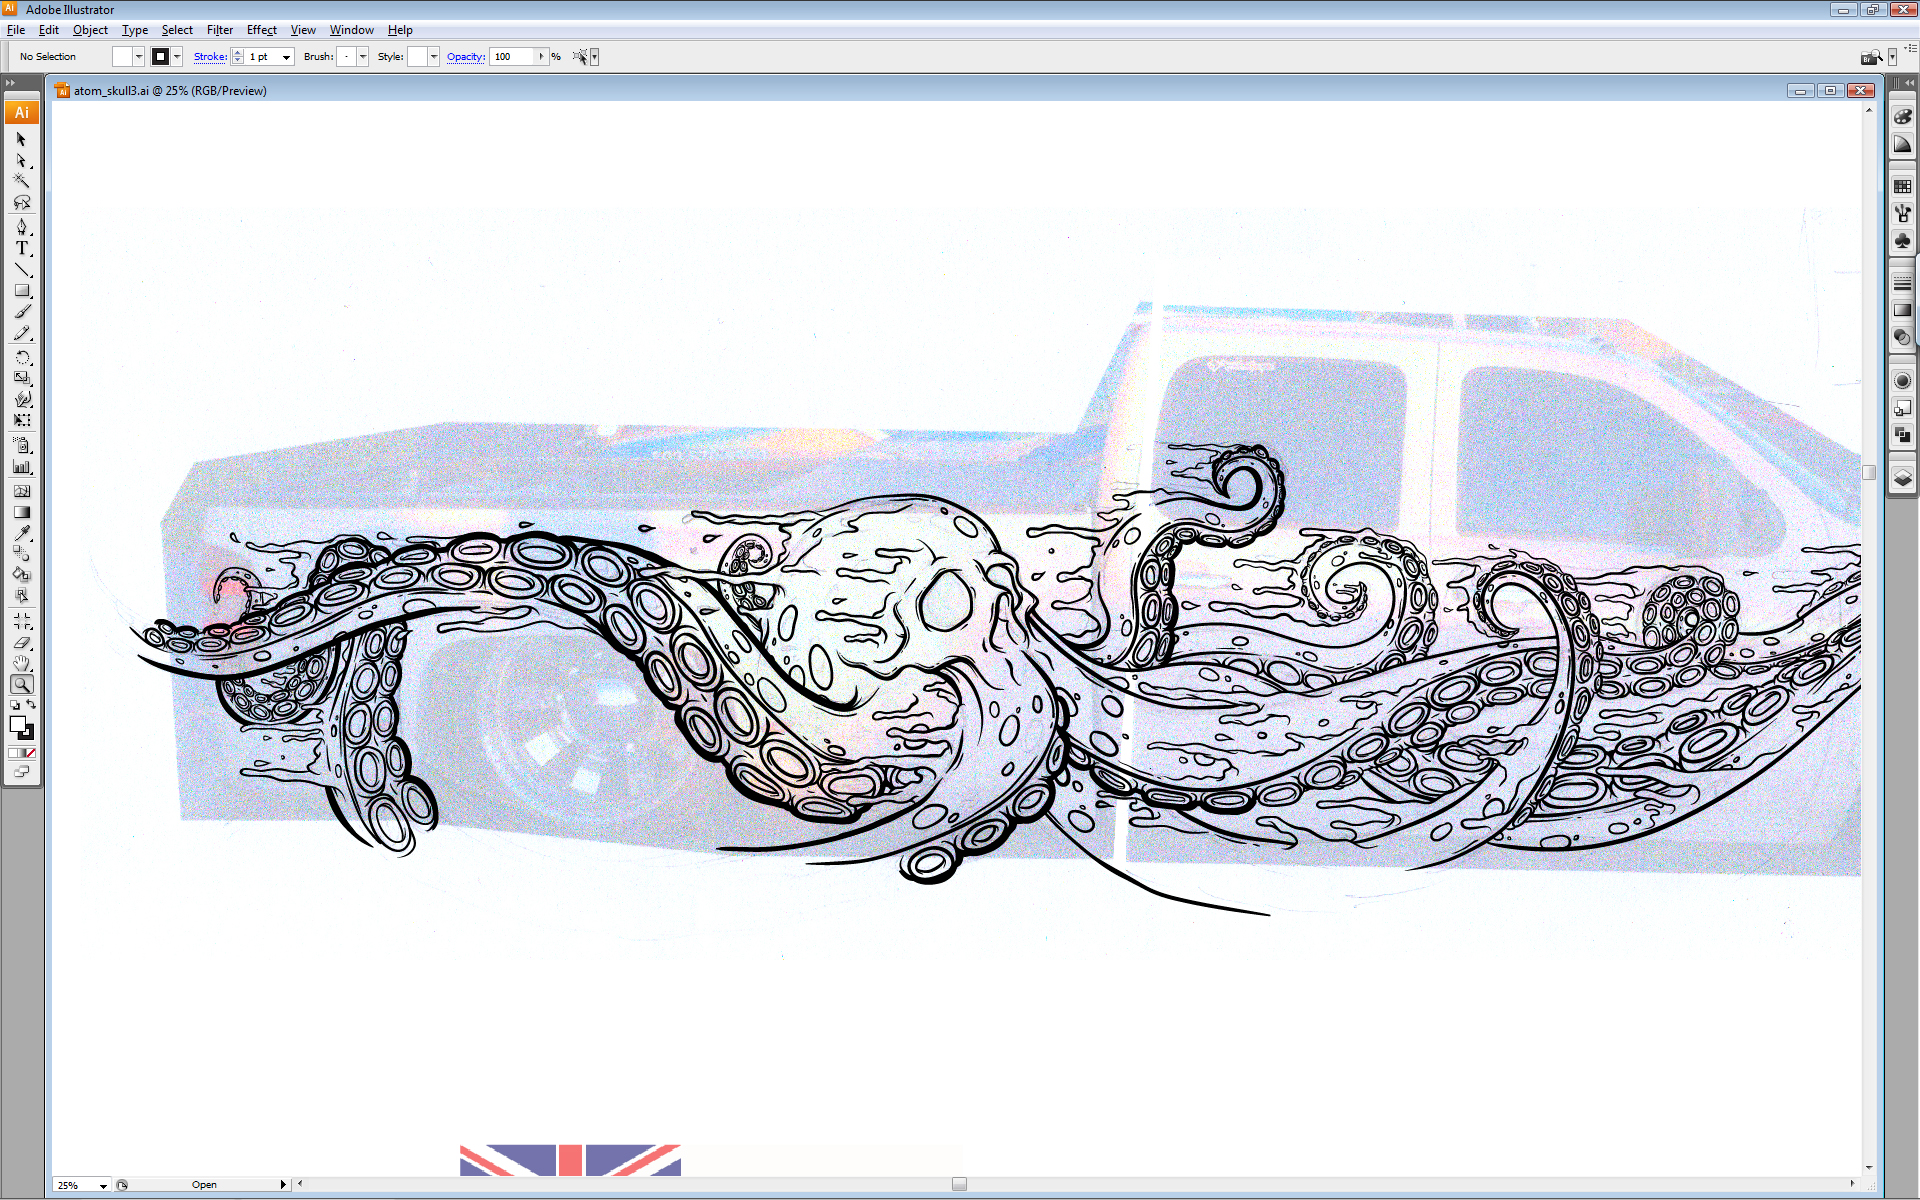Select the Type tool

point(21,248)
